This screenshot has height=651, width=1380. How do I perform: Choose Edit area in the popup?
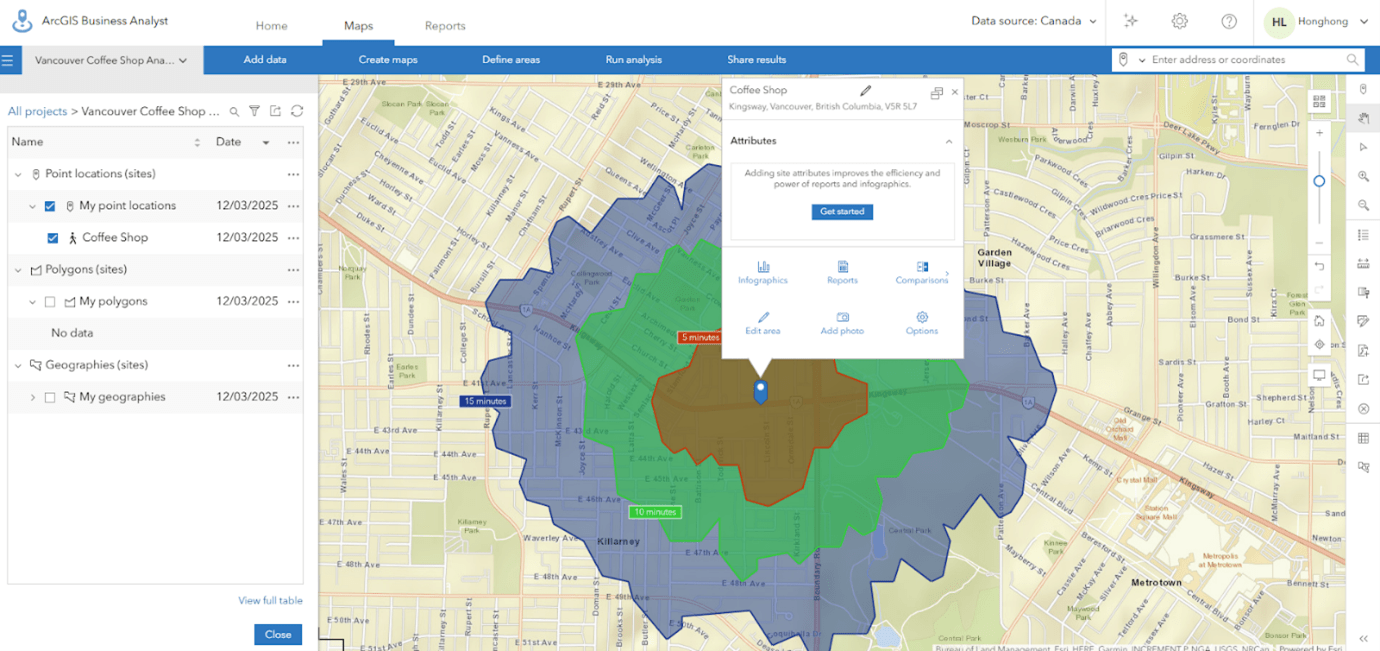tap(763, 323)
